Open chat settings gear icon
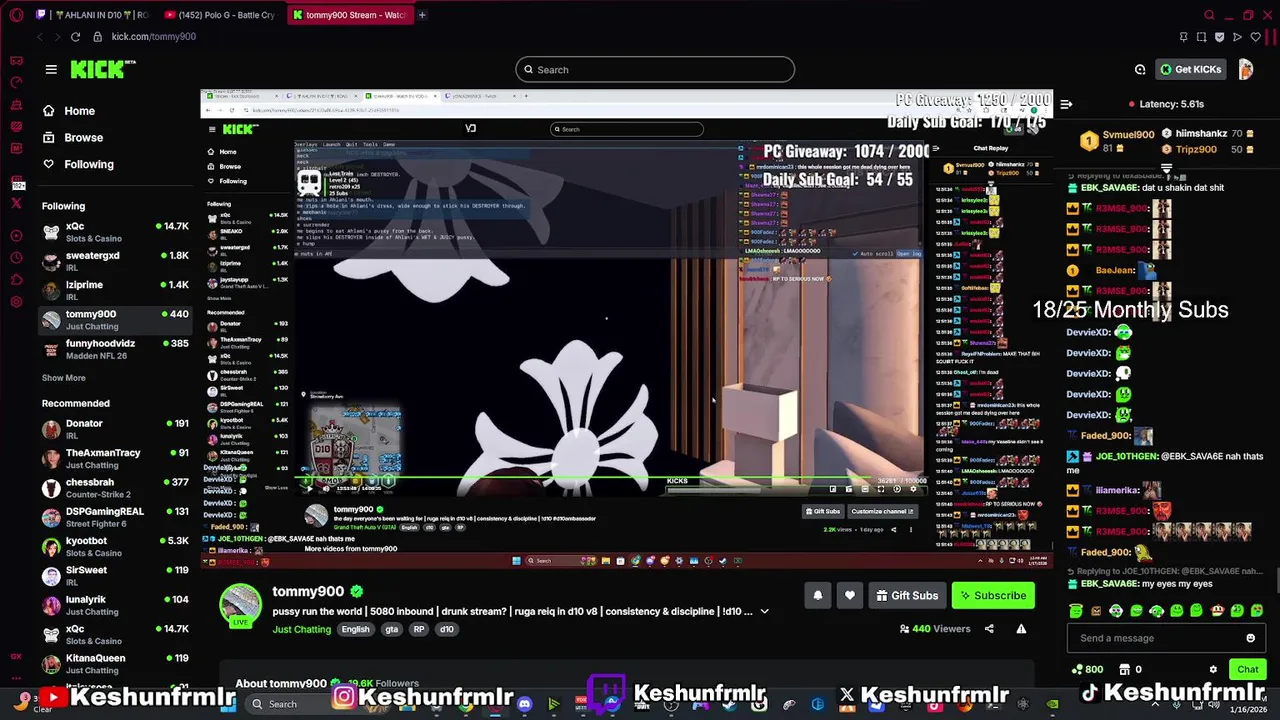The width and height of the screenshot is (1280, 720). [1213, 669]
